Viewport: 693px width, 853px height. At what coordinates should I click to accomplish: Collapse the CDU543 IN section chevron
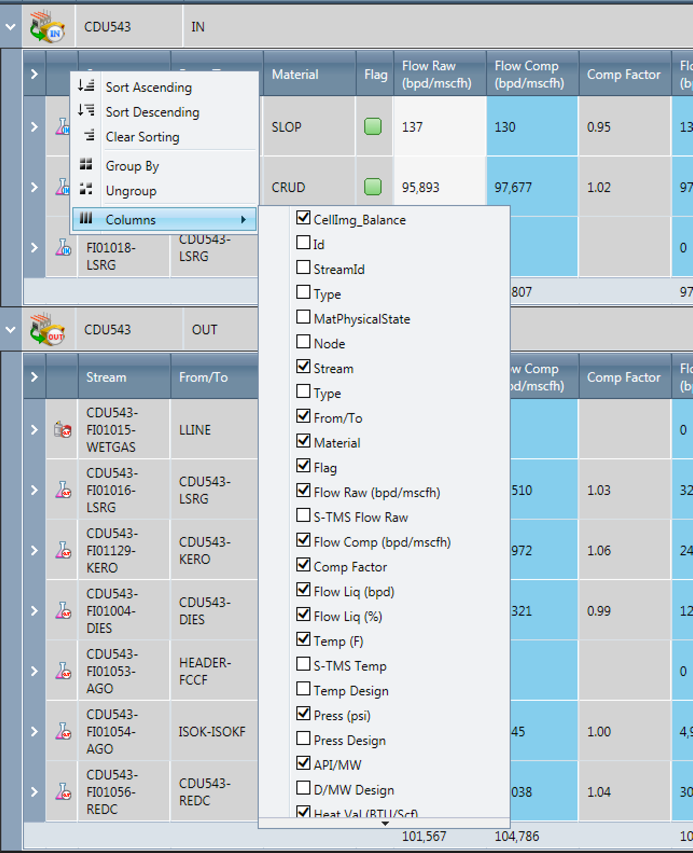click(11, 27)
